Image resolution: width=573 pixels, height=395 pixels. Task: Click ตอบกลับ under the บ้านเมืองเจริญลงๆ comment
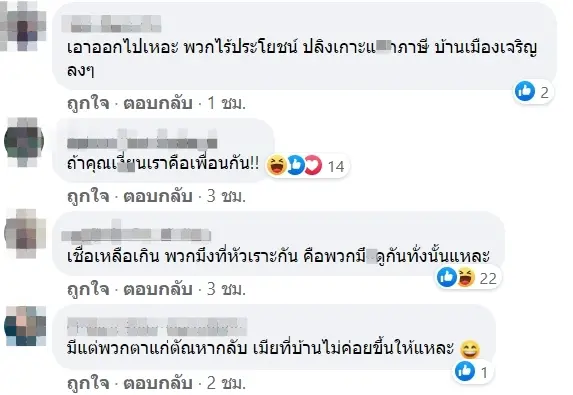tap(158, 104)
